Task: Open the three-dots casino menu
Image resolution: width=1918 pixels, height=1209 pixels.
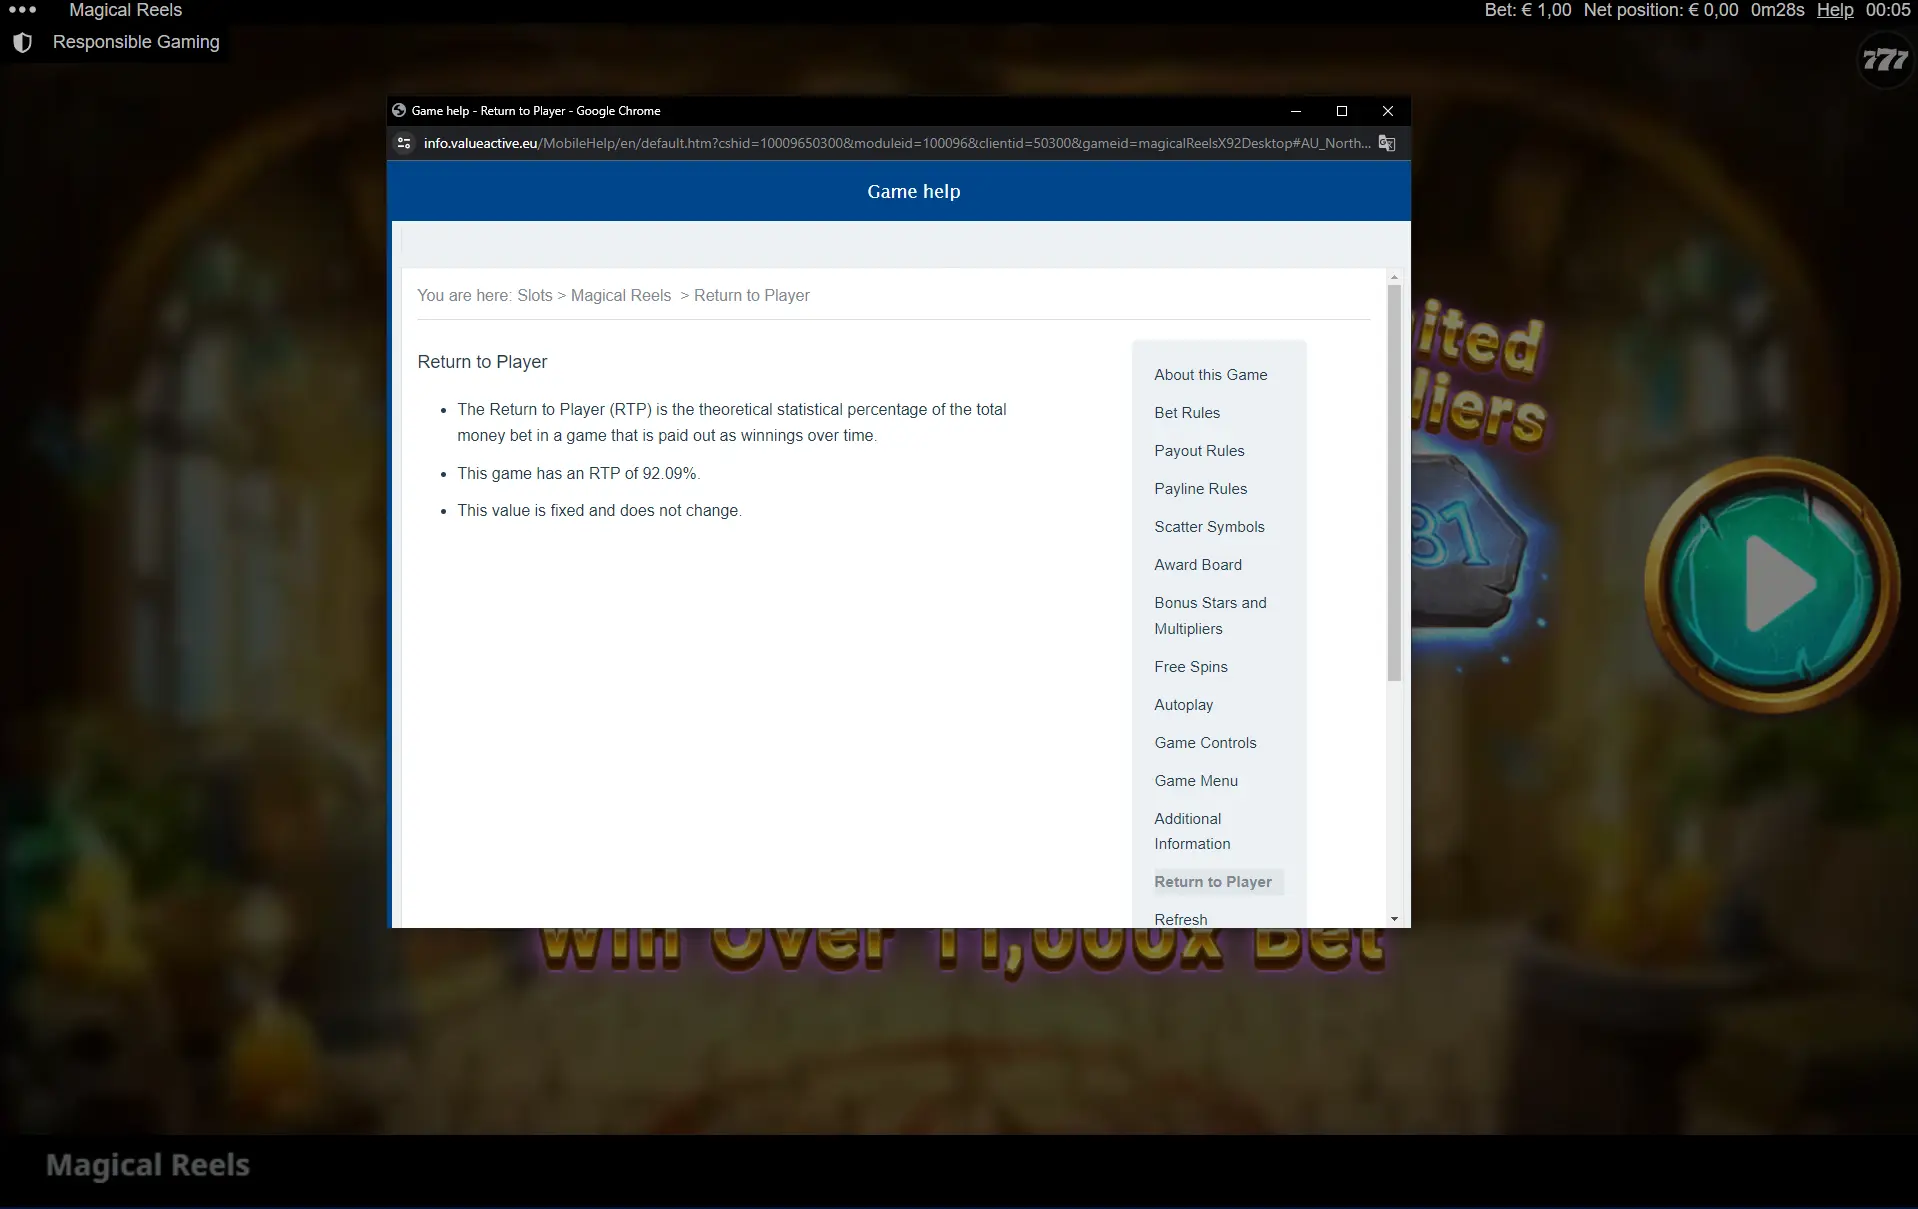Action: (x=22, y=10)
